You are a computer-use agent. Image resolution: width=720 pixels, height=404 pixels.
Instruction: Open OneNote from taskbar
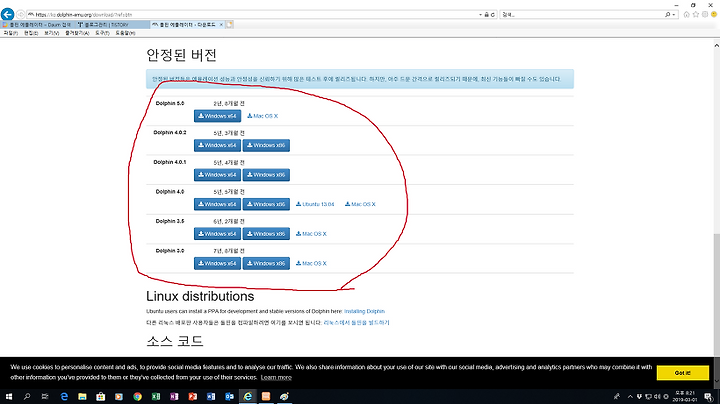point(174,396)
